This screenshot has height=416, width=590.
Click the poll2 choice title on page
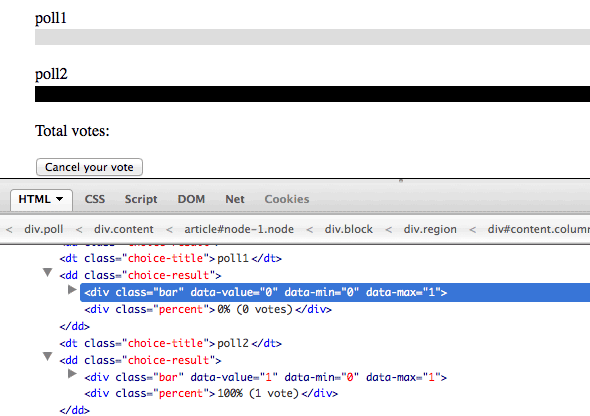click(51, 74)
